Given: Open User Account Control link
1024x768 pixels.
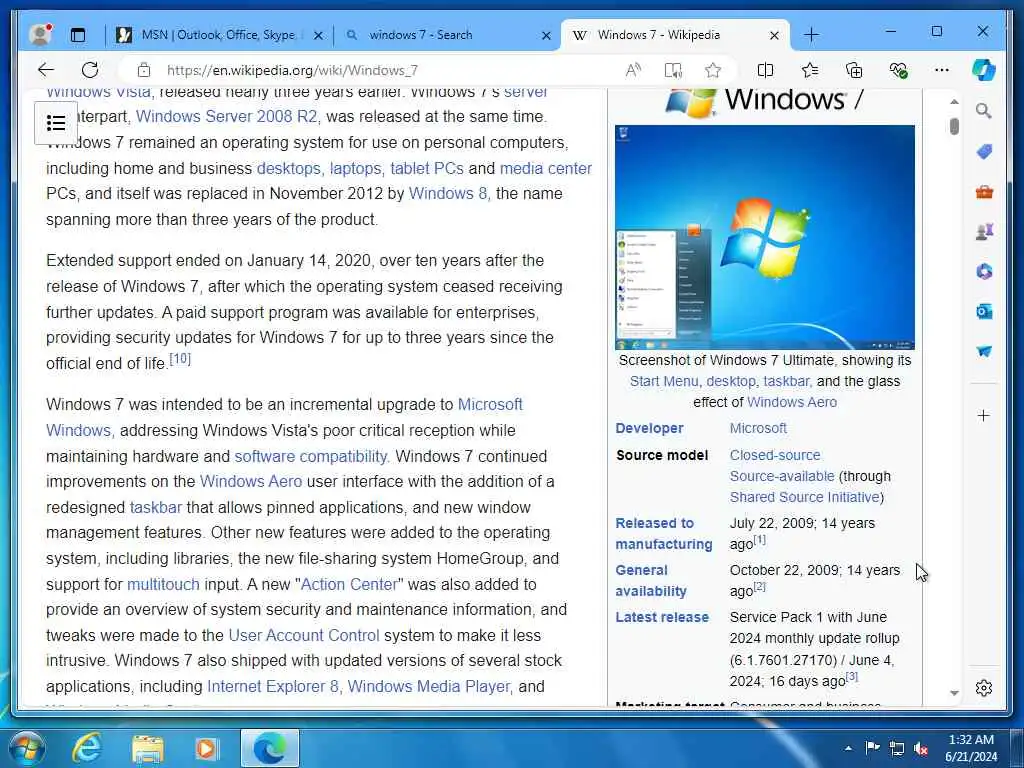Looking at the screenshot, I should pyautogui.click(x=304, y=635).
